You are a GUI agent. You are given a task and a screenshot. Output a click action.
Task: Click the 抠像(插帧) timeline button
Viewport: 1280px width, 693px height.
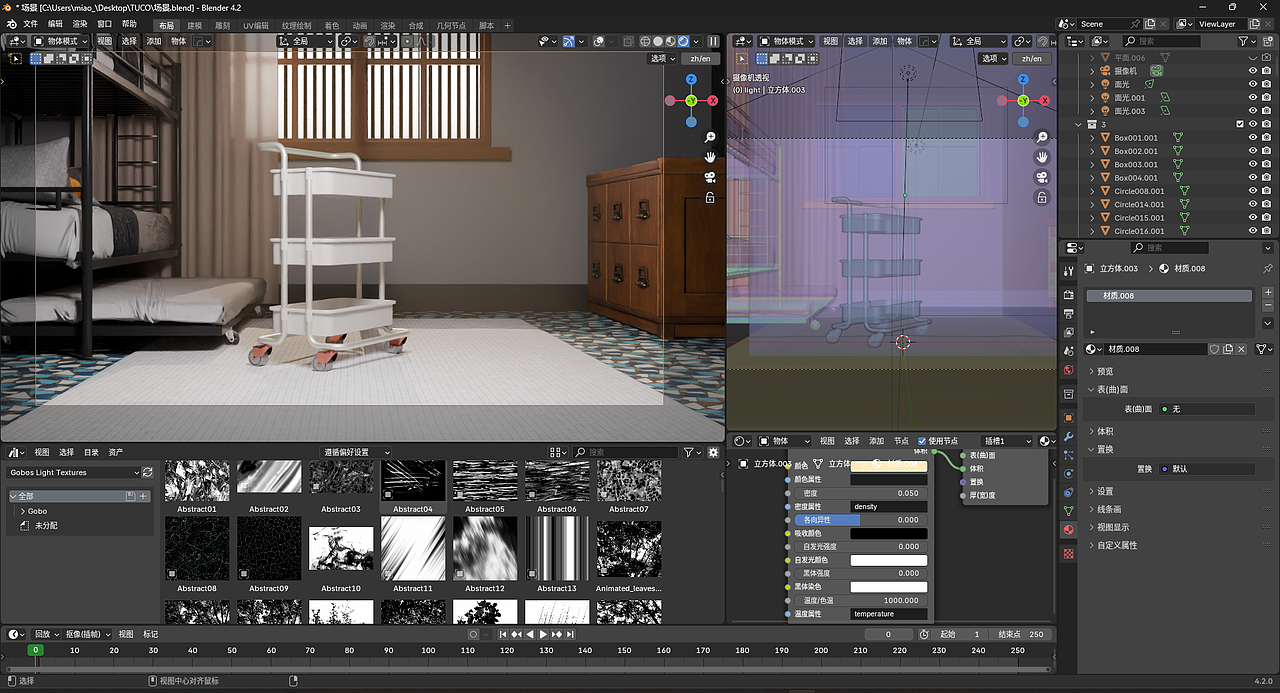88,634
